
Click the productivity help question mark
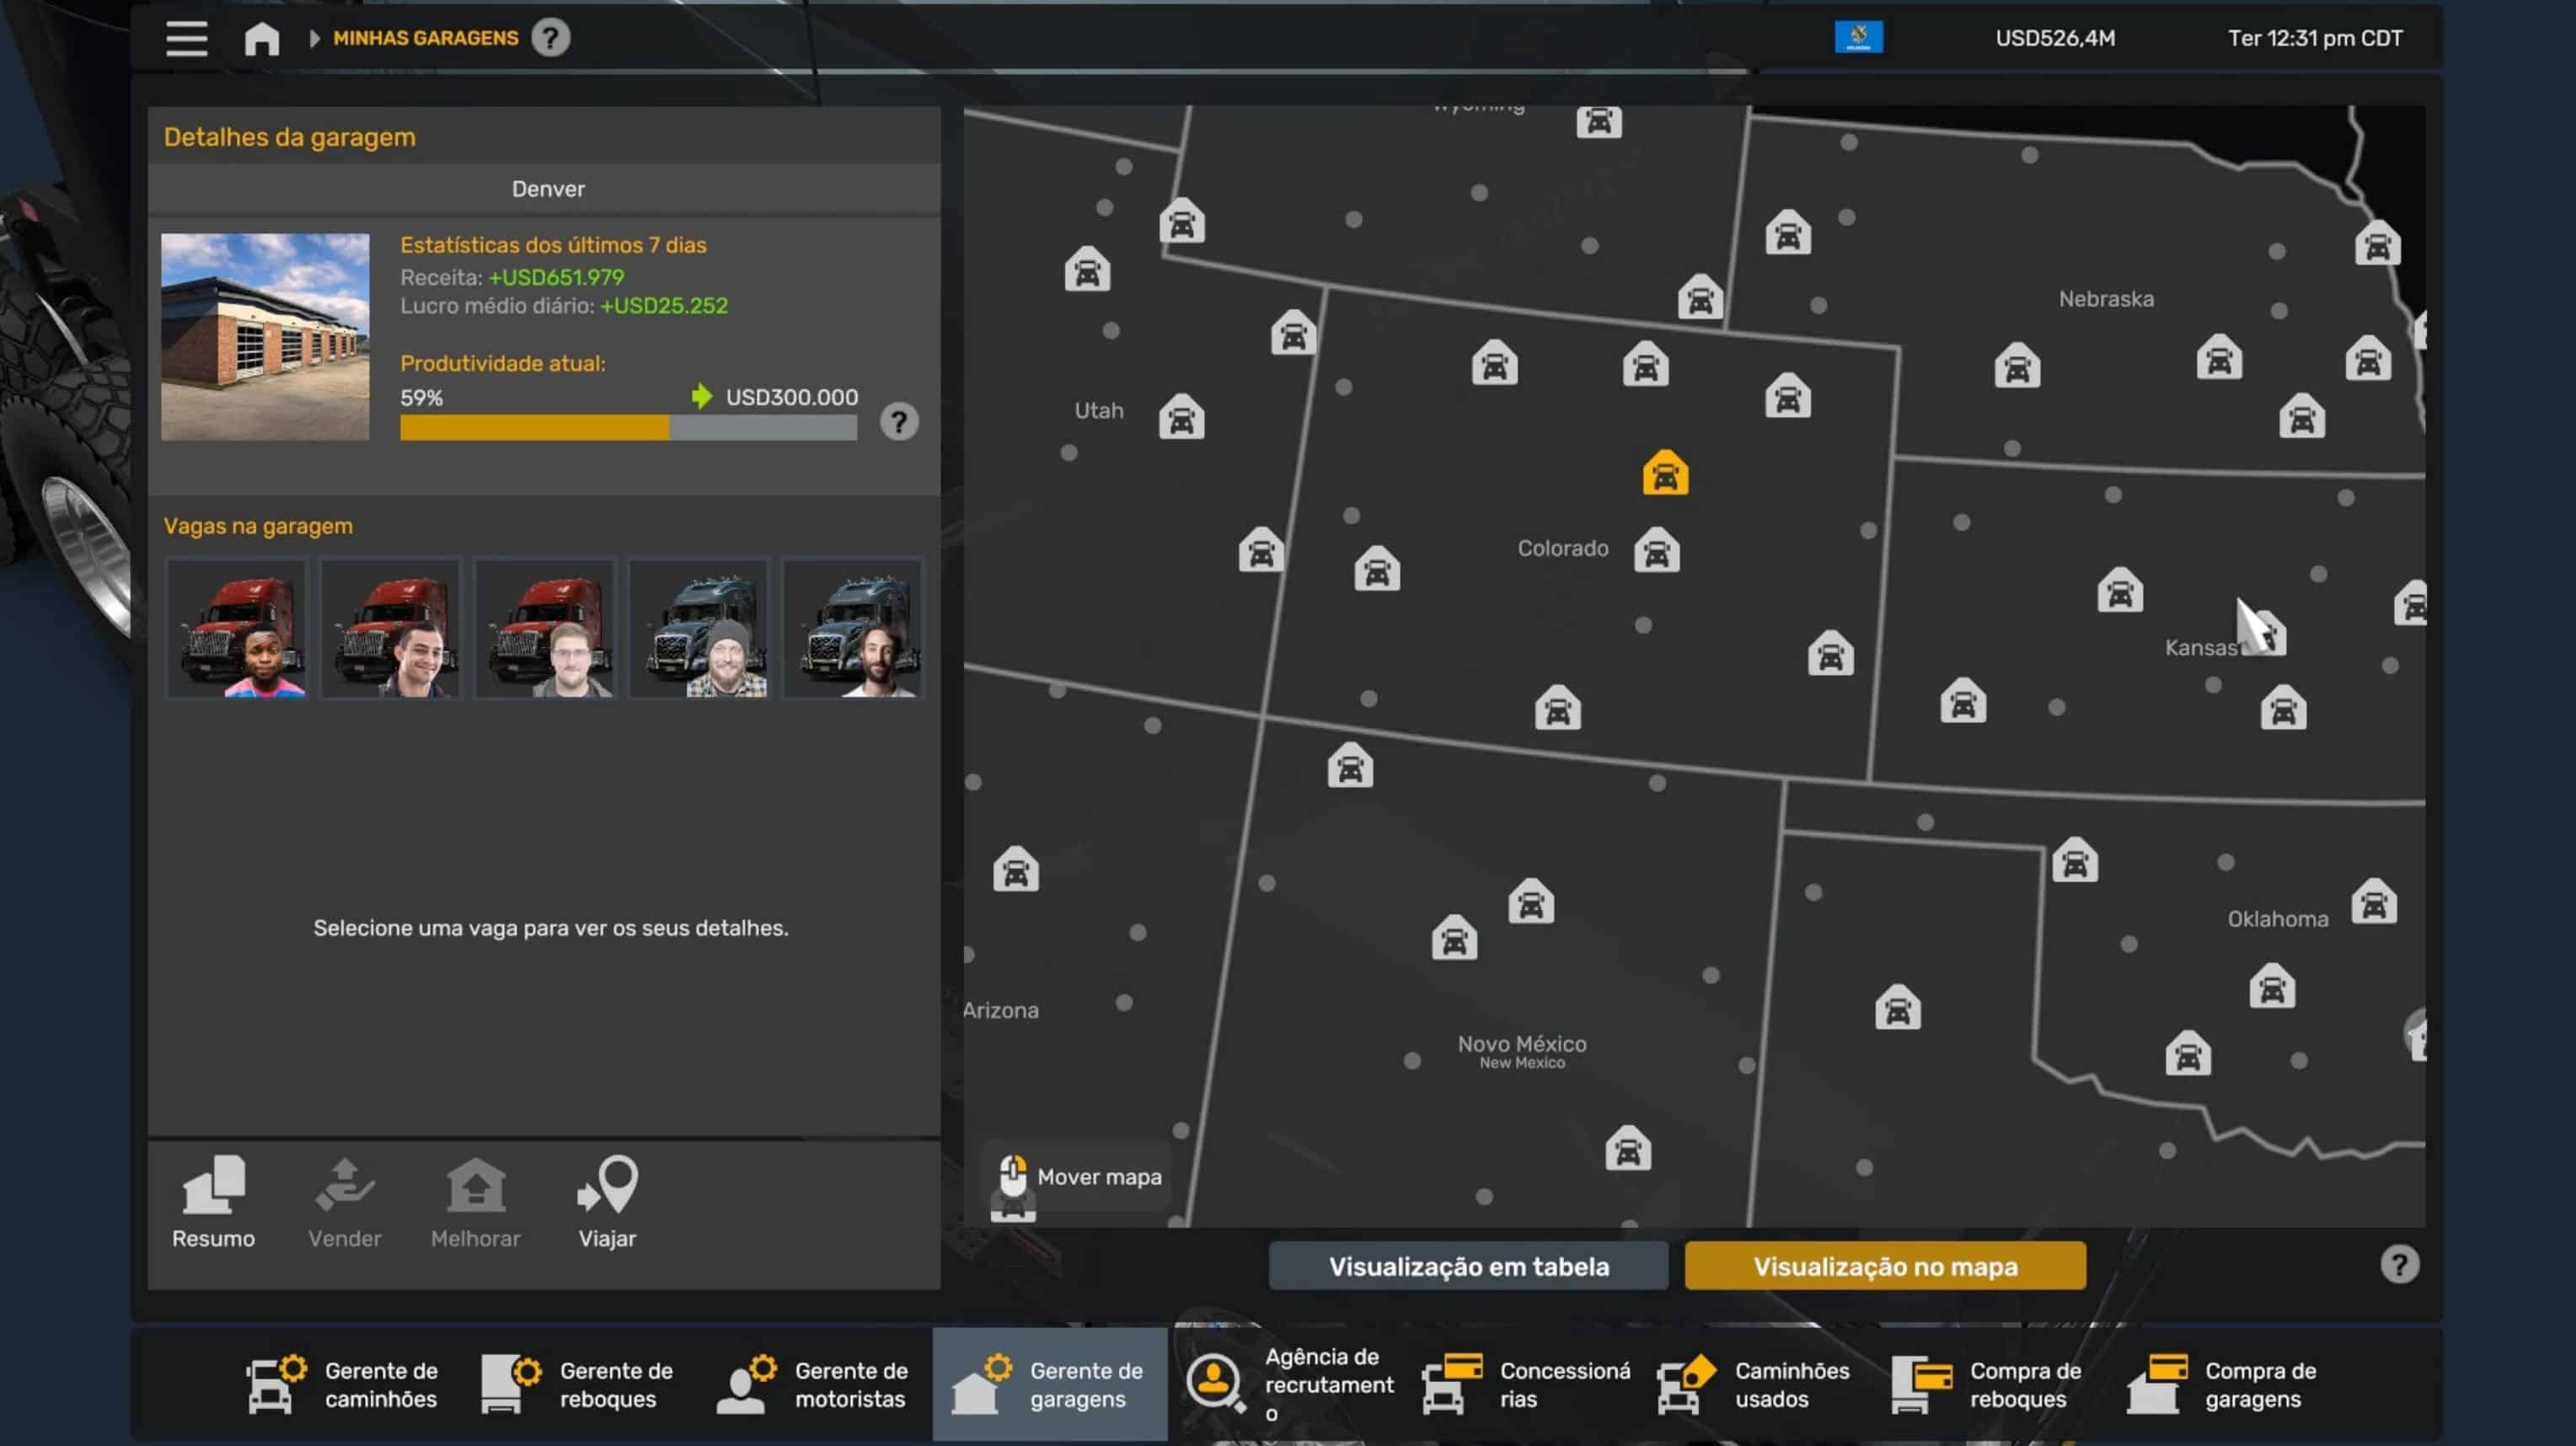click(x=898, y=422)
